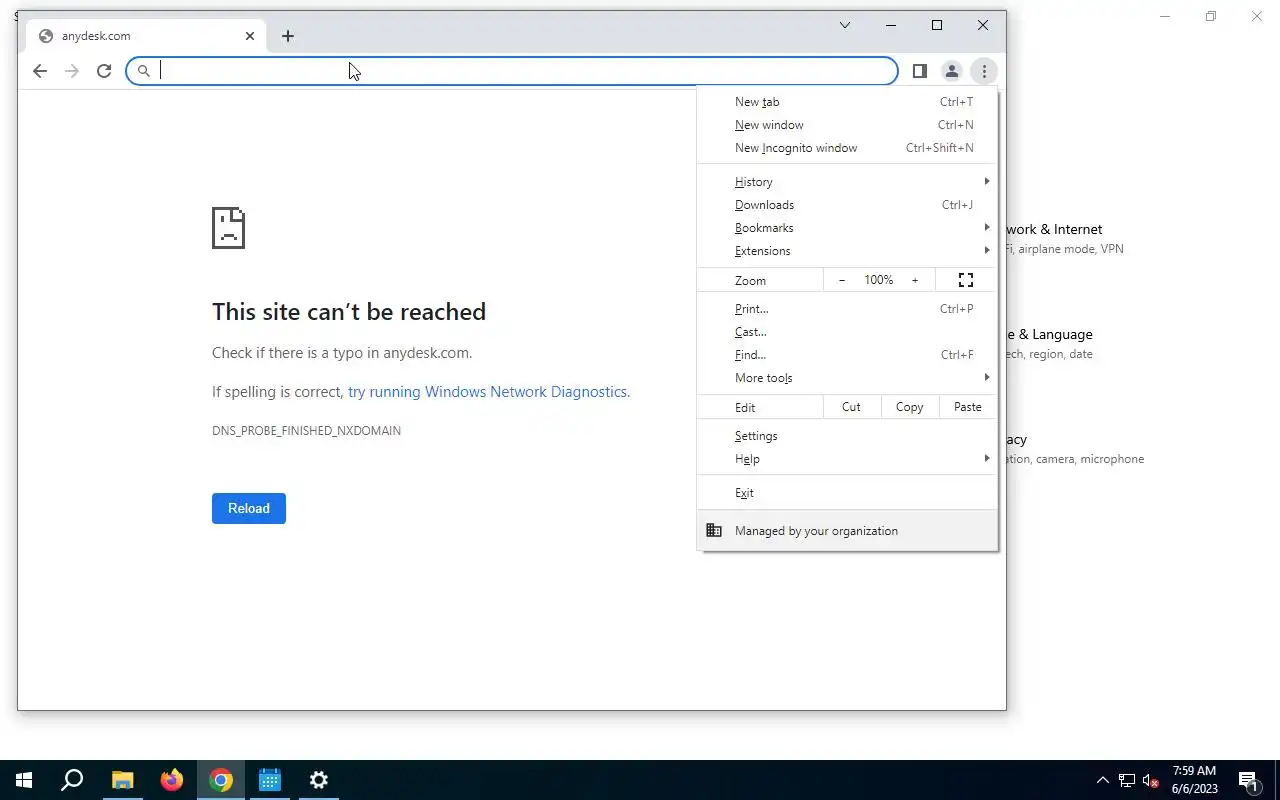
Task: Select the anydesk.com tab
Action: click(x=147, y=36)
